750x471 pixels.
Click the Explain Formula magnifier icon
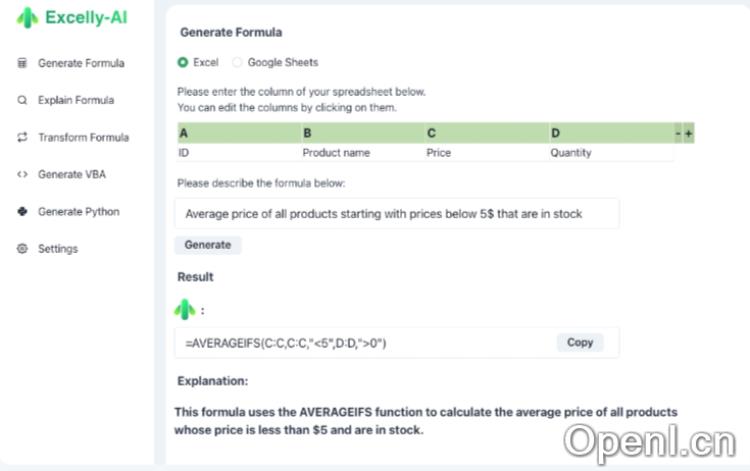(22, 100)
